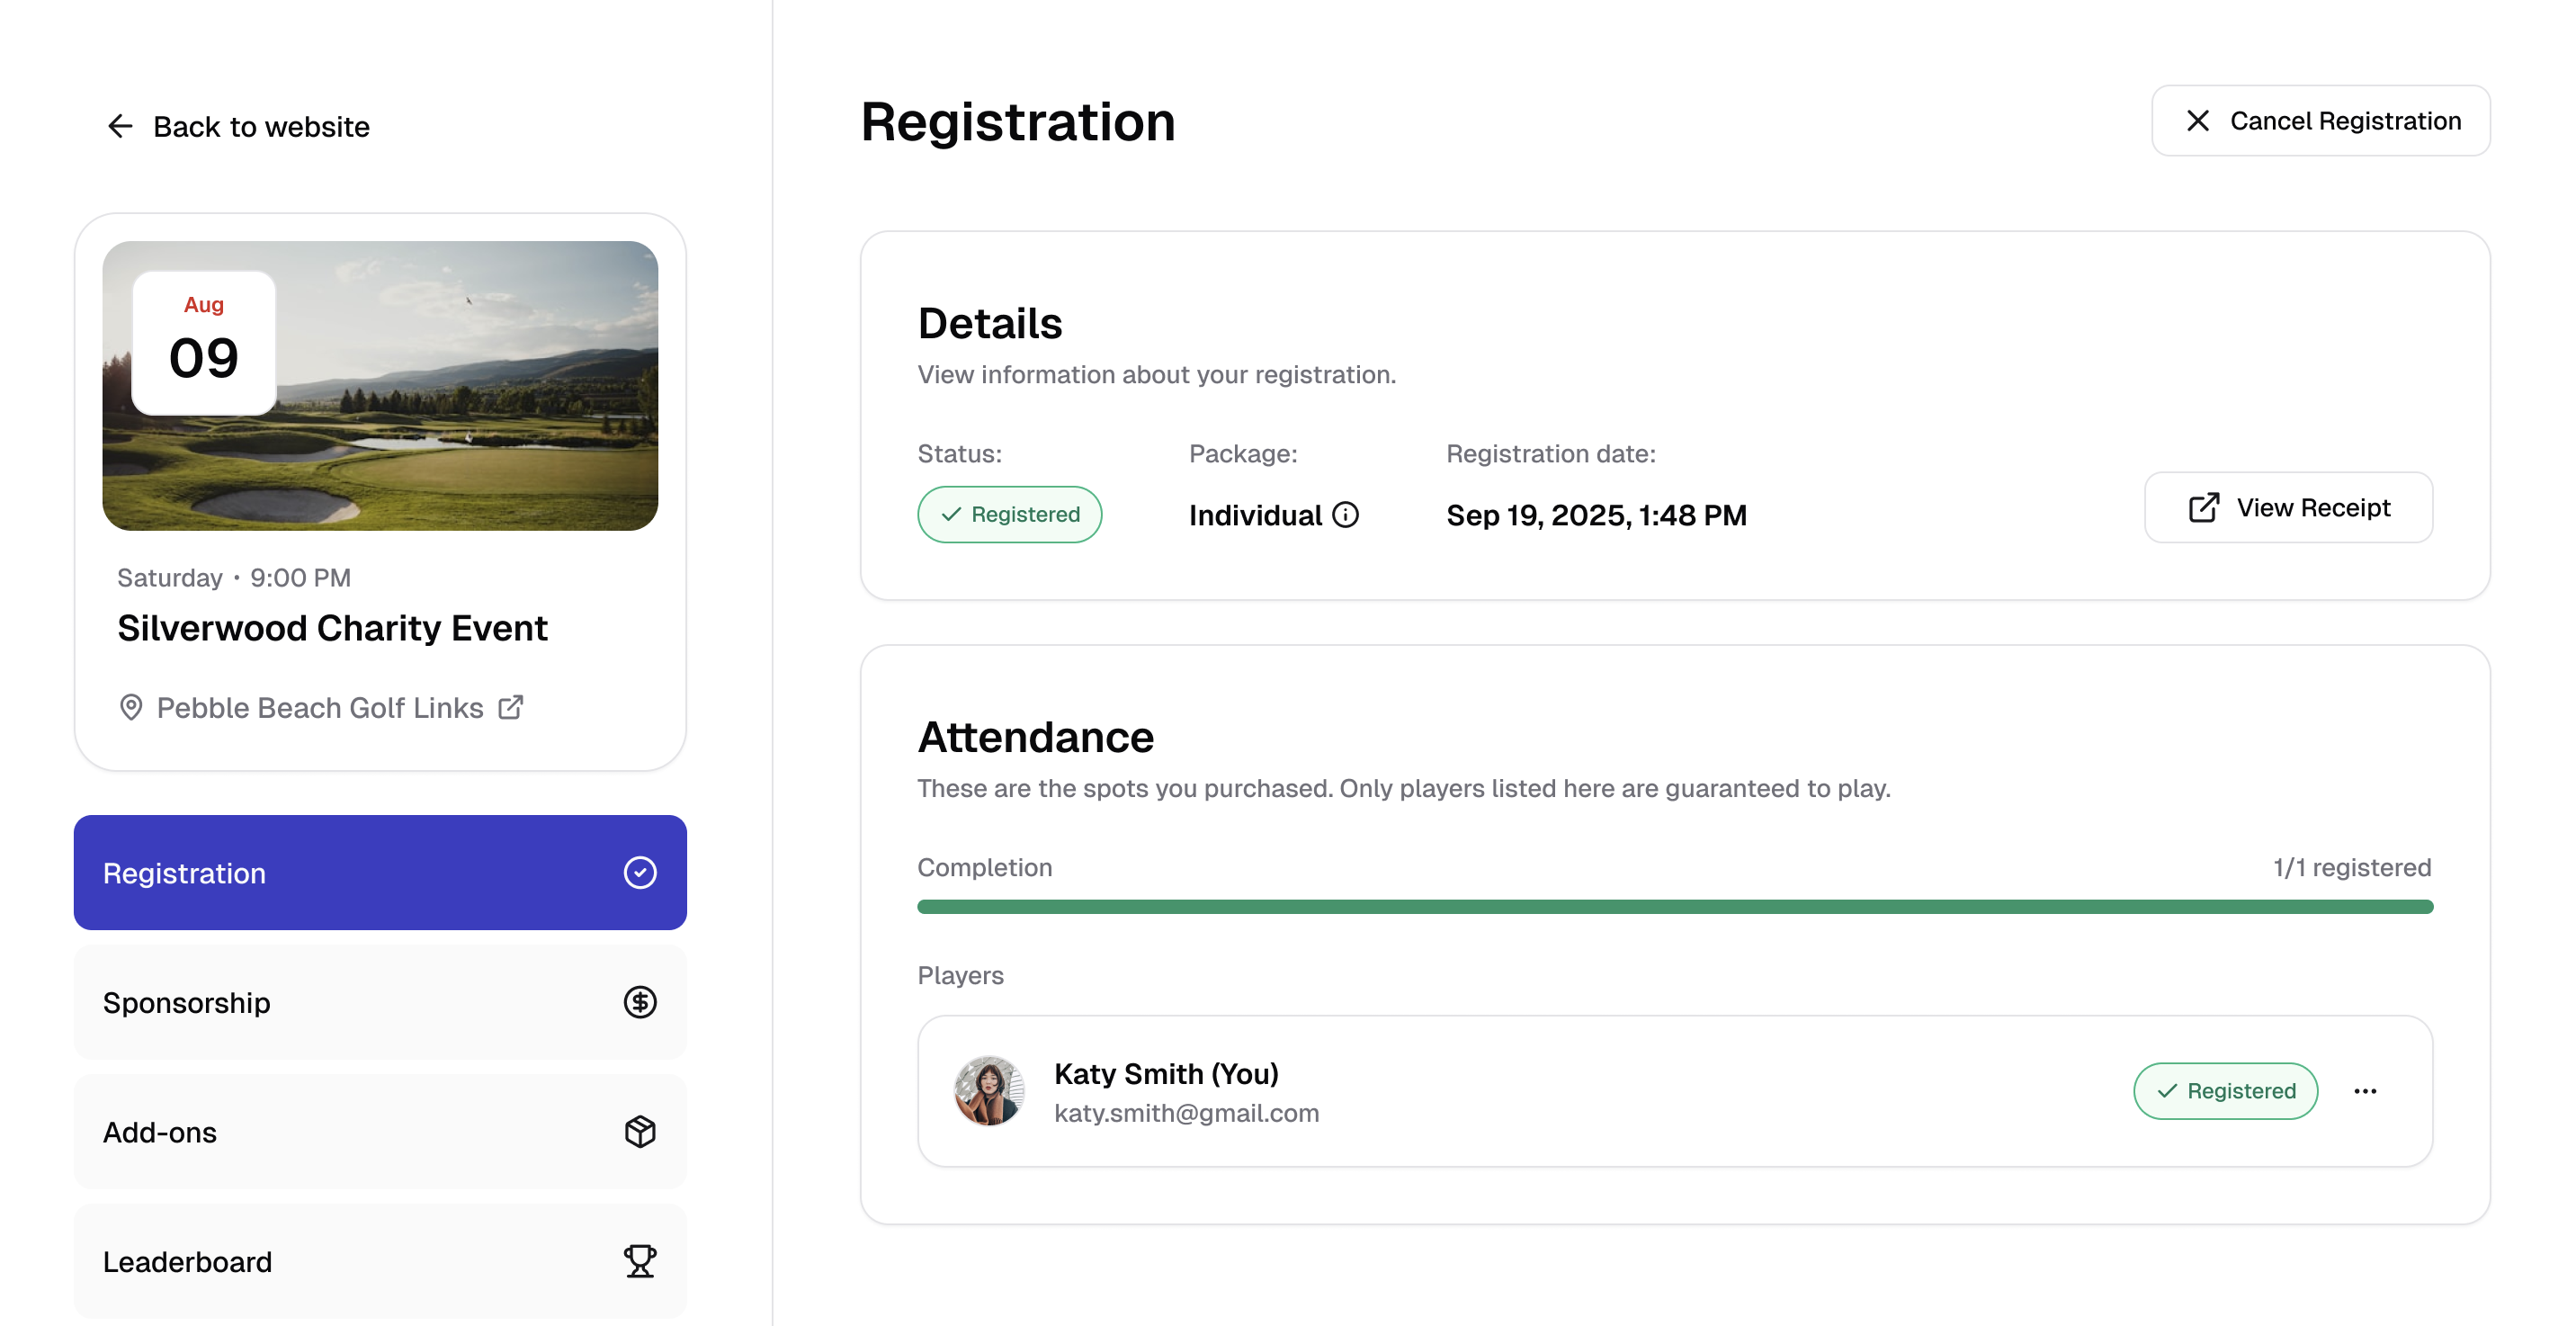The height and width of the screenshot is (1326, 2576).
Task: Click the Registered status badge under Details
Action: pos(1009,514)
